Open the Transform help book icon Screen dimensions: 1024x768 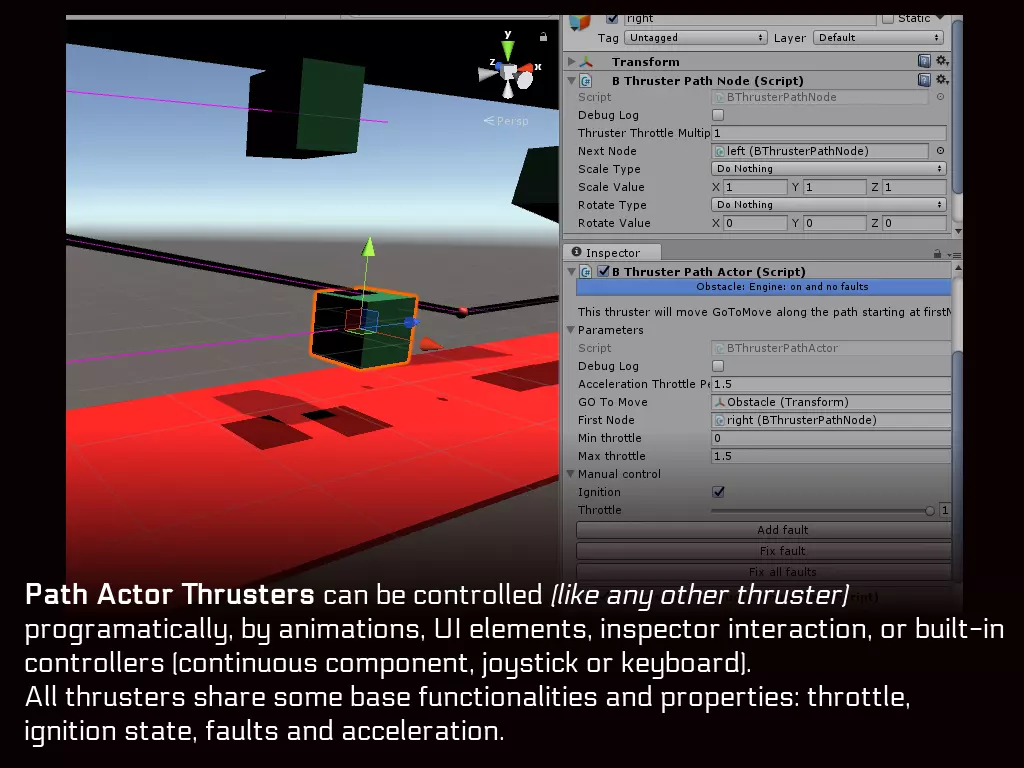point(924,61)
